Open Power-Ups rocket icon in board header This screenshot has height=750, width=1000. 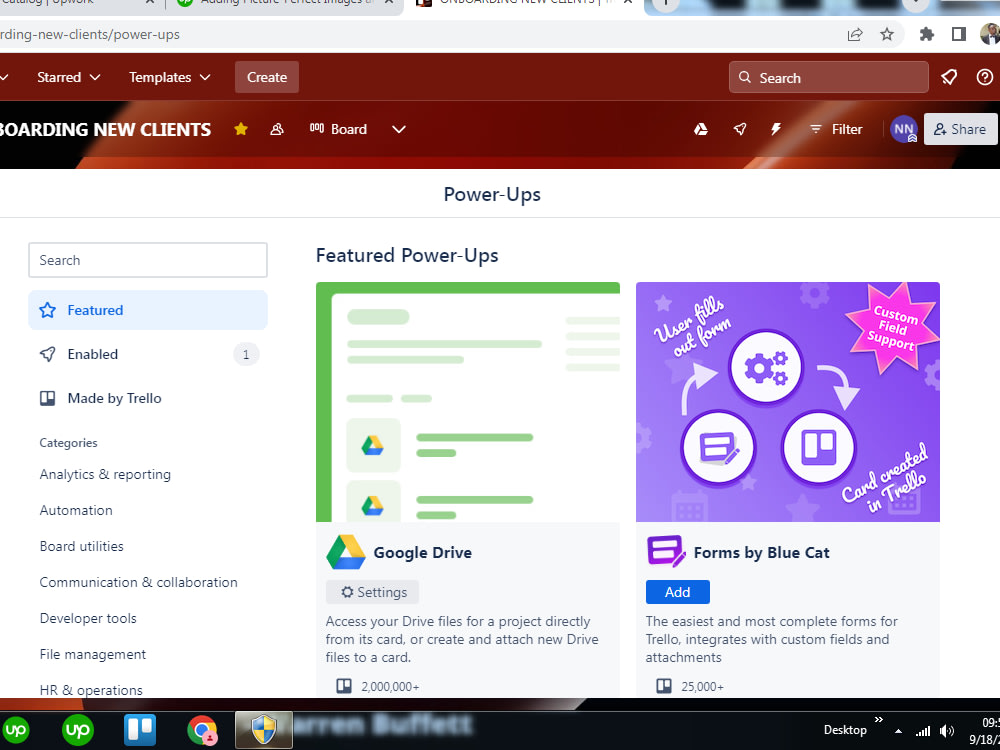(740, 129)
